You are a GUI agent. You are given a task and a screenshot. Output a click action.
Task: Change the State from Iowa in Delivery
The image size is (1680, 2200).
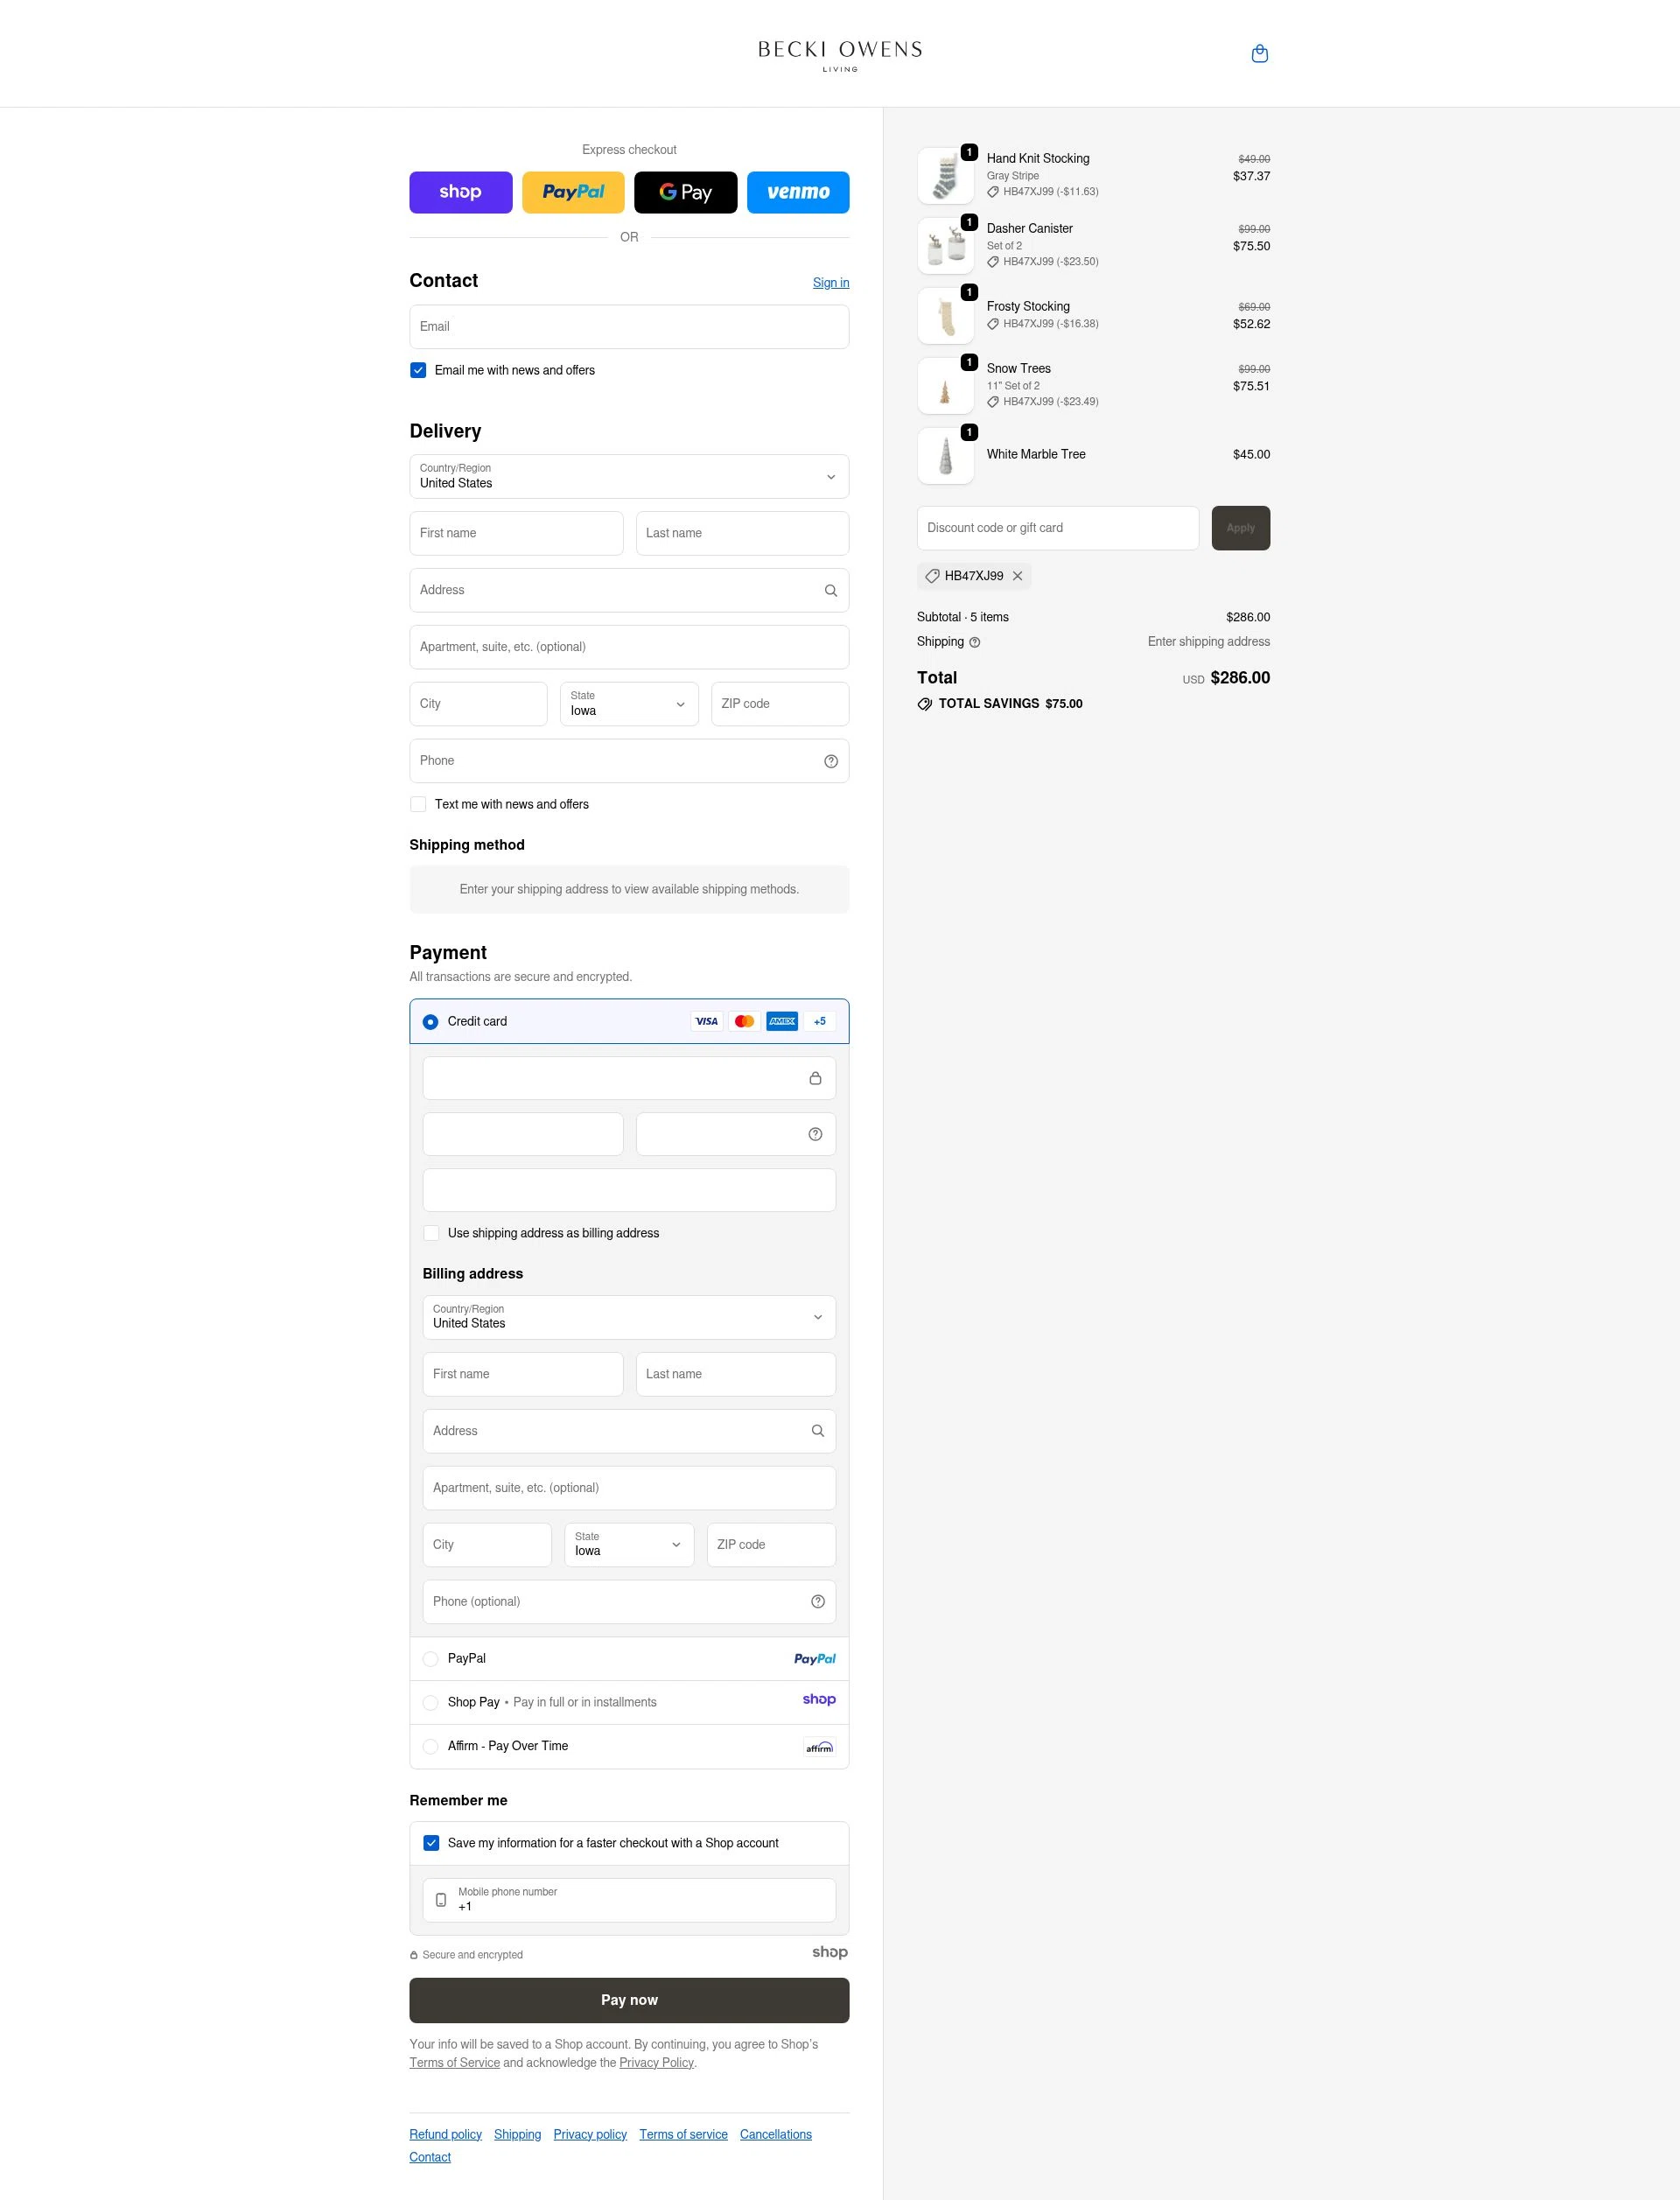(628, 704)
